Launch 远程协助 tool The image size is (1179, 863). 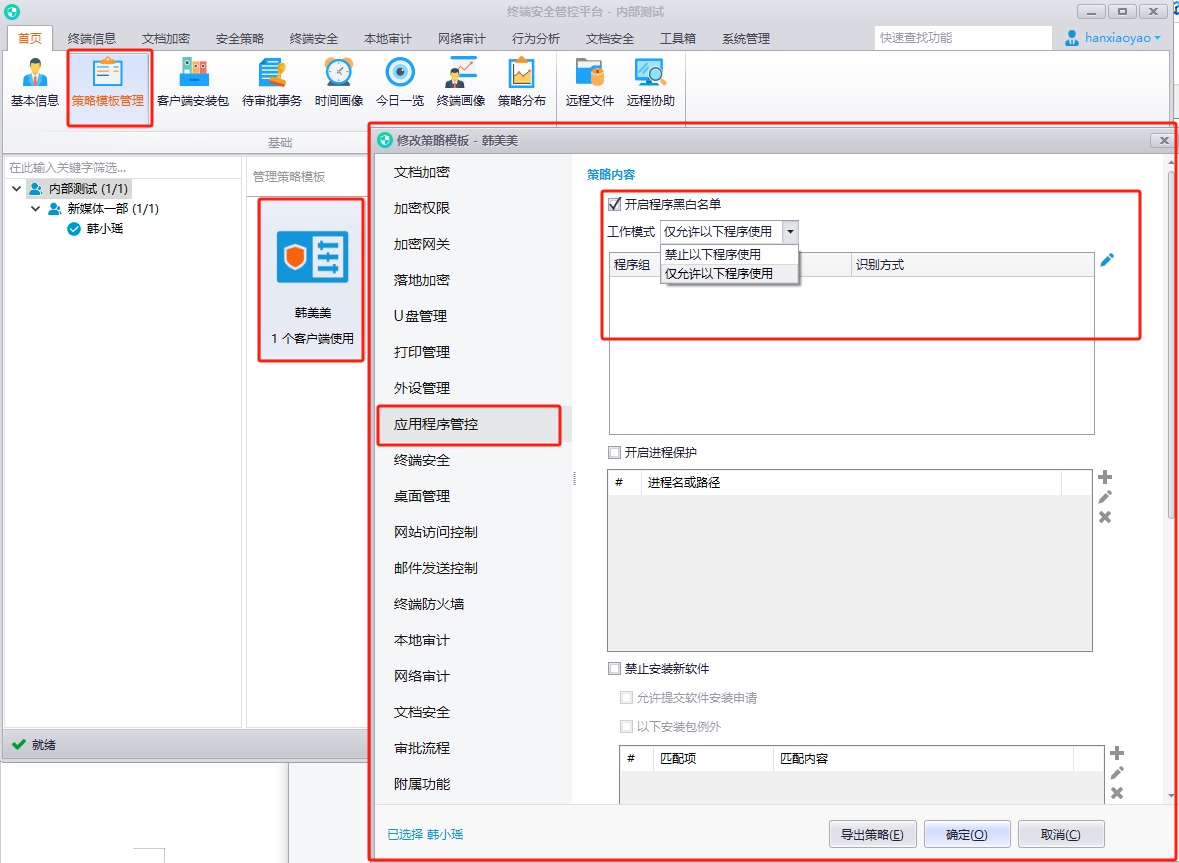point(651,83)
